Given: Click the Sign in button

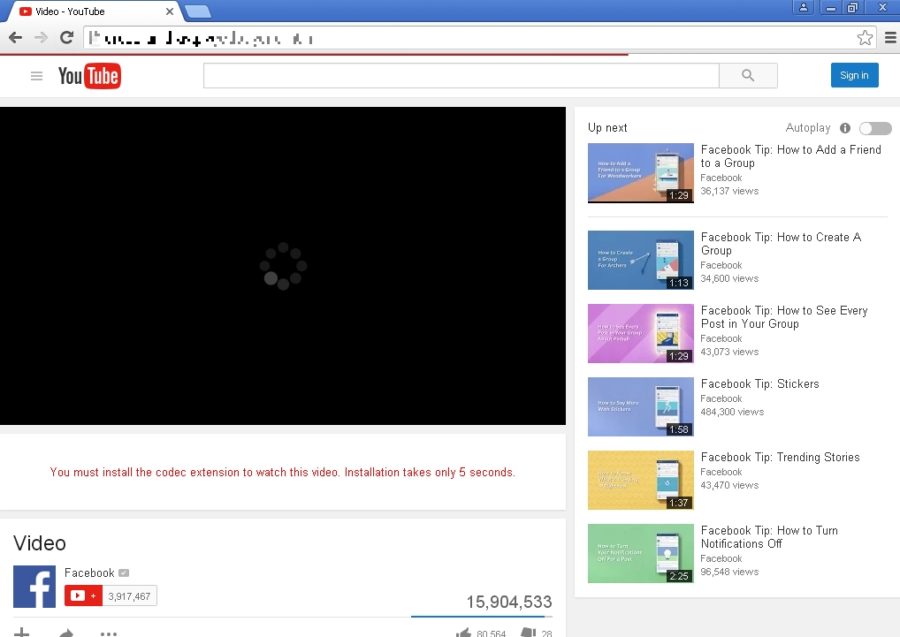Looking at the screenshot, I should pyautogui.click(x=854, y=75).
